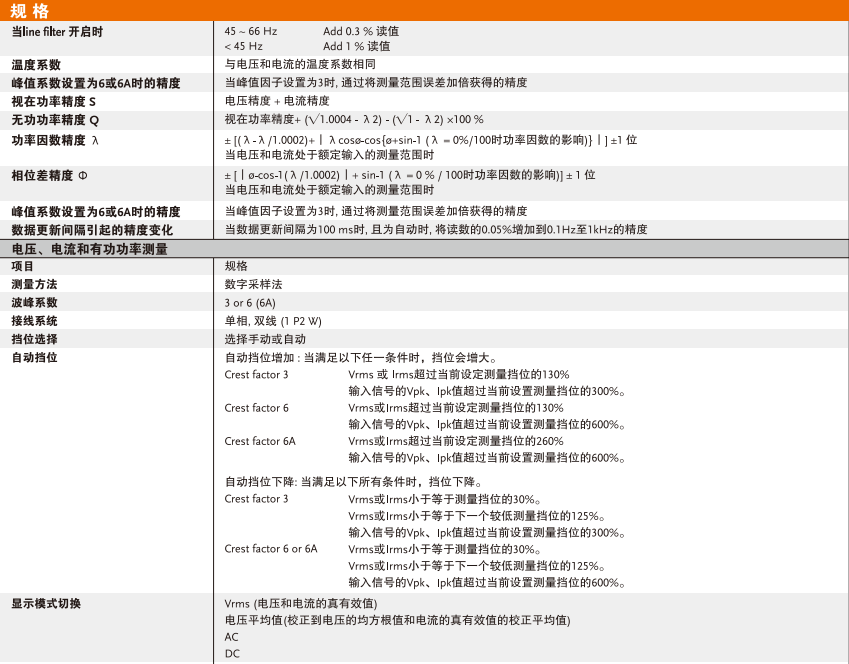Click the 数字采样法 value text
Image resolution: width=849 pixels, height=664 pixels.
[x=253, y=285]
